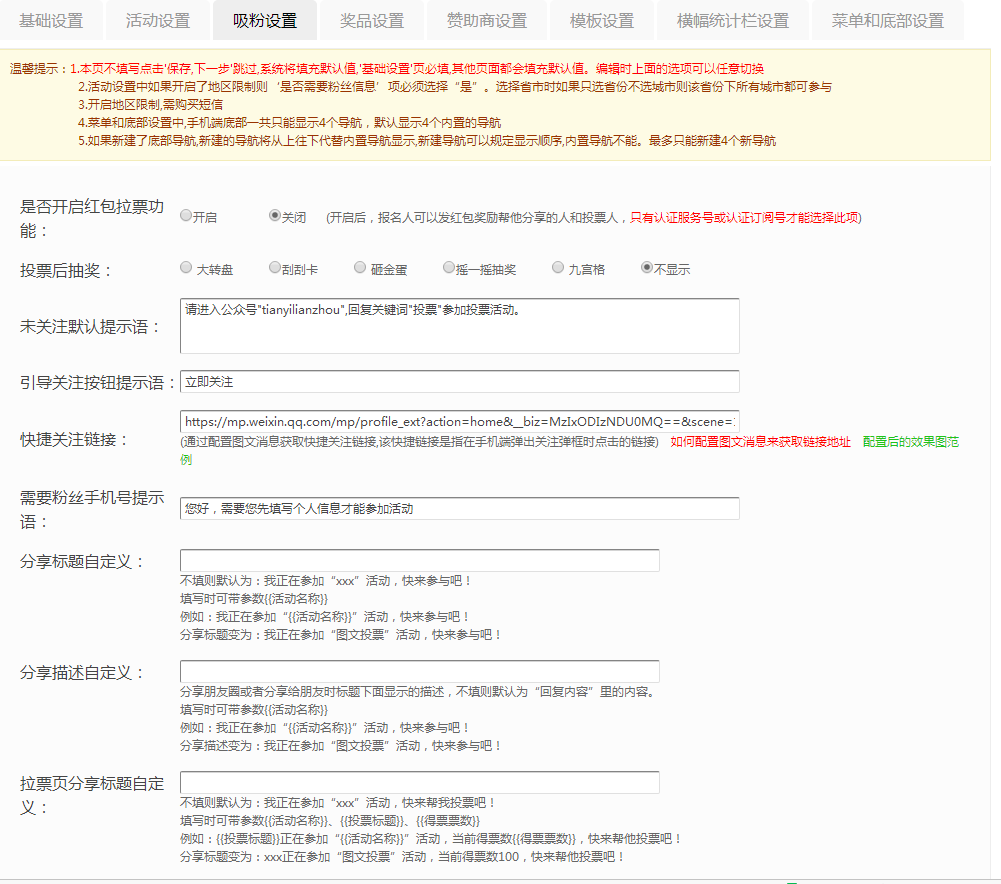The image size is (1001, 884).
Task: Open the 横幅统计栏设置 tab
Action: (733, 21)
